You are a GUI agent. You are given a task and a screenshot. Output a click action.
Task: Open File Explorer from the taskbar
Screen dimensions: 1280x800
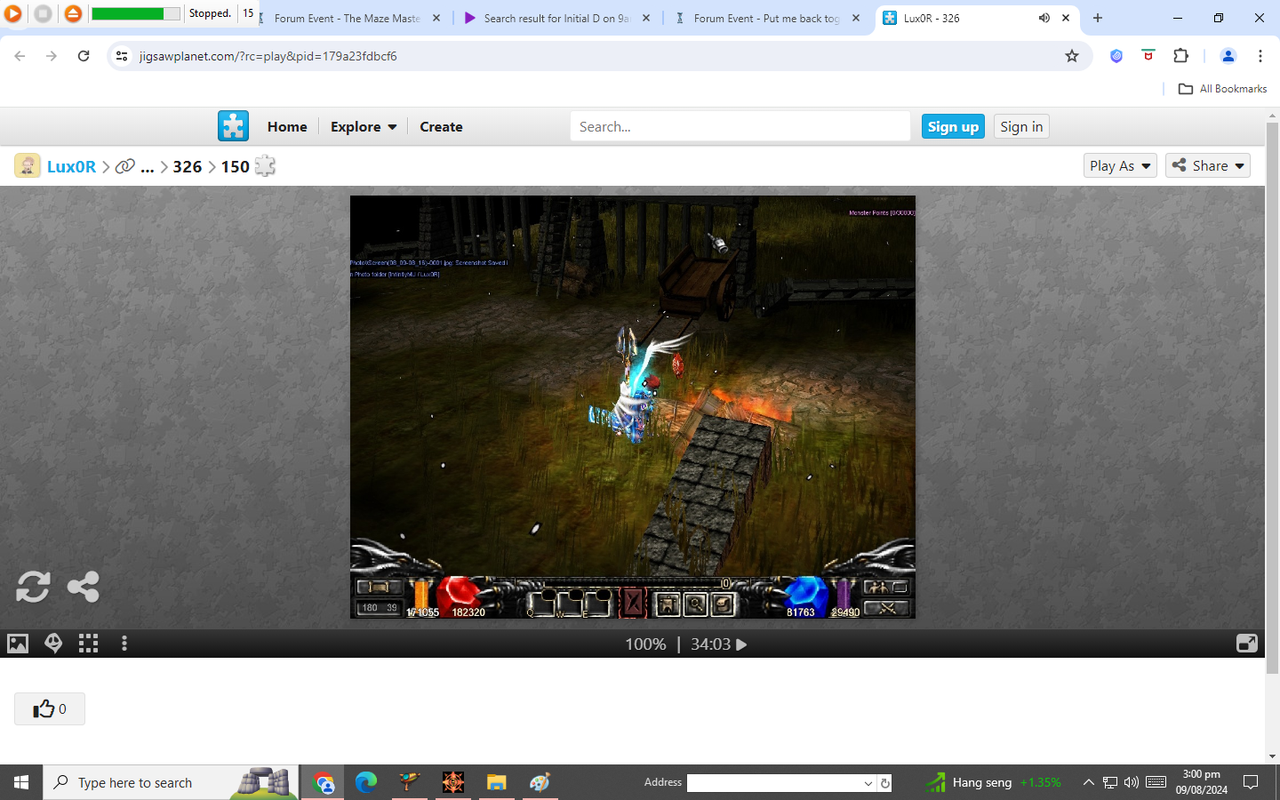pyautogui.click(x=497, y=782)
